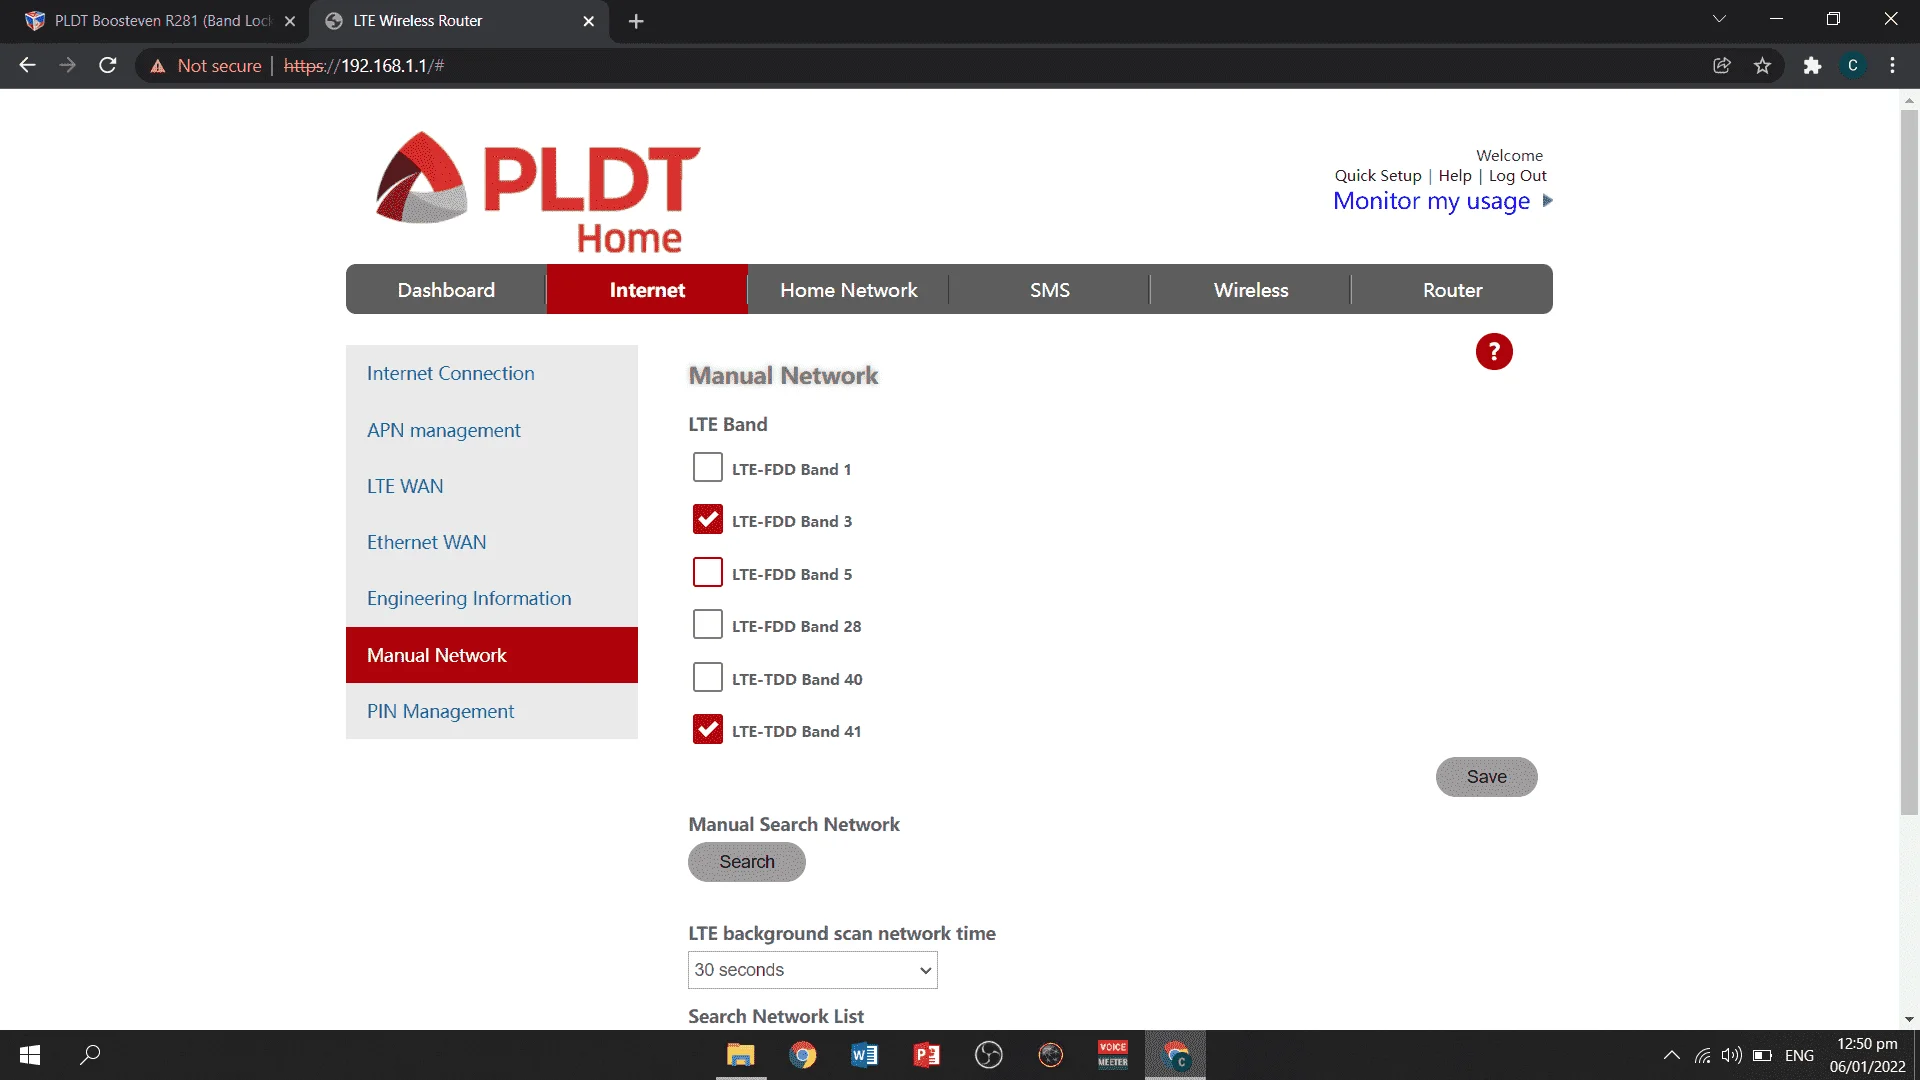
Task: Open File Explorer from the taskbar
Action: tap(740, 1055)
